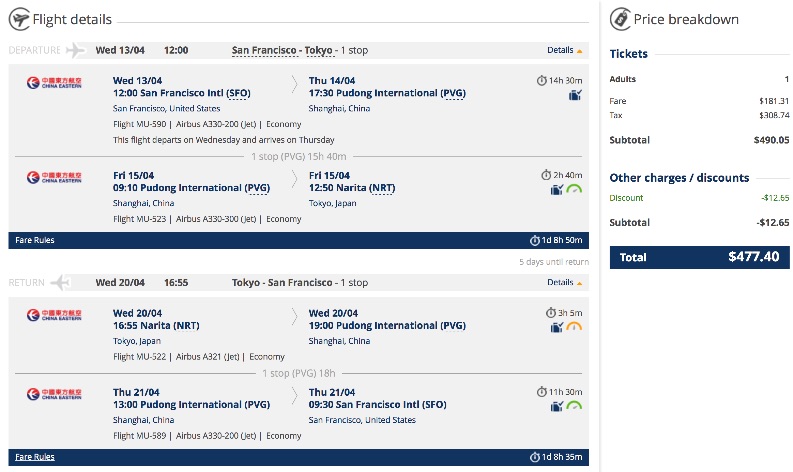Click the Price breakdown tag icon
This screenshot has width=793, height=472.
[620, 19]
